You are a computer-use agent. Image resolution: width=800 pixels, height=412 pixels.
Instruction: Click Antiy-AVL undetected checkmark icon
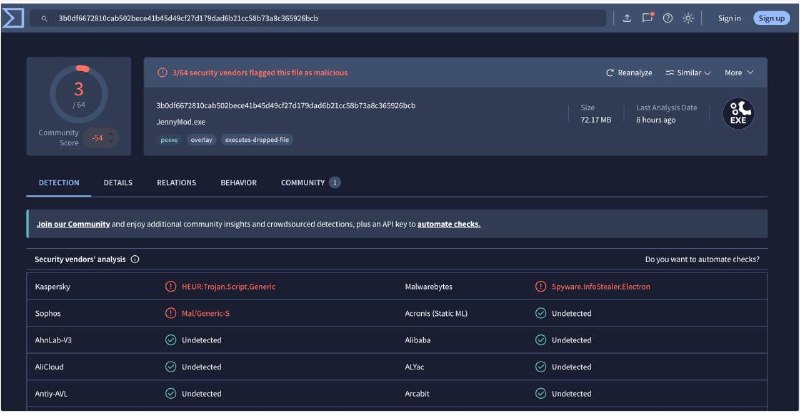tap(170, 394)
